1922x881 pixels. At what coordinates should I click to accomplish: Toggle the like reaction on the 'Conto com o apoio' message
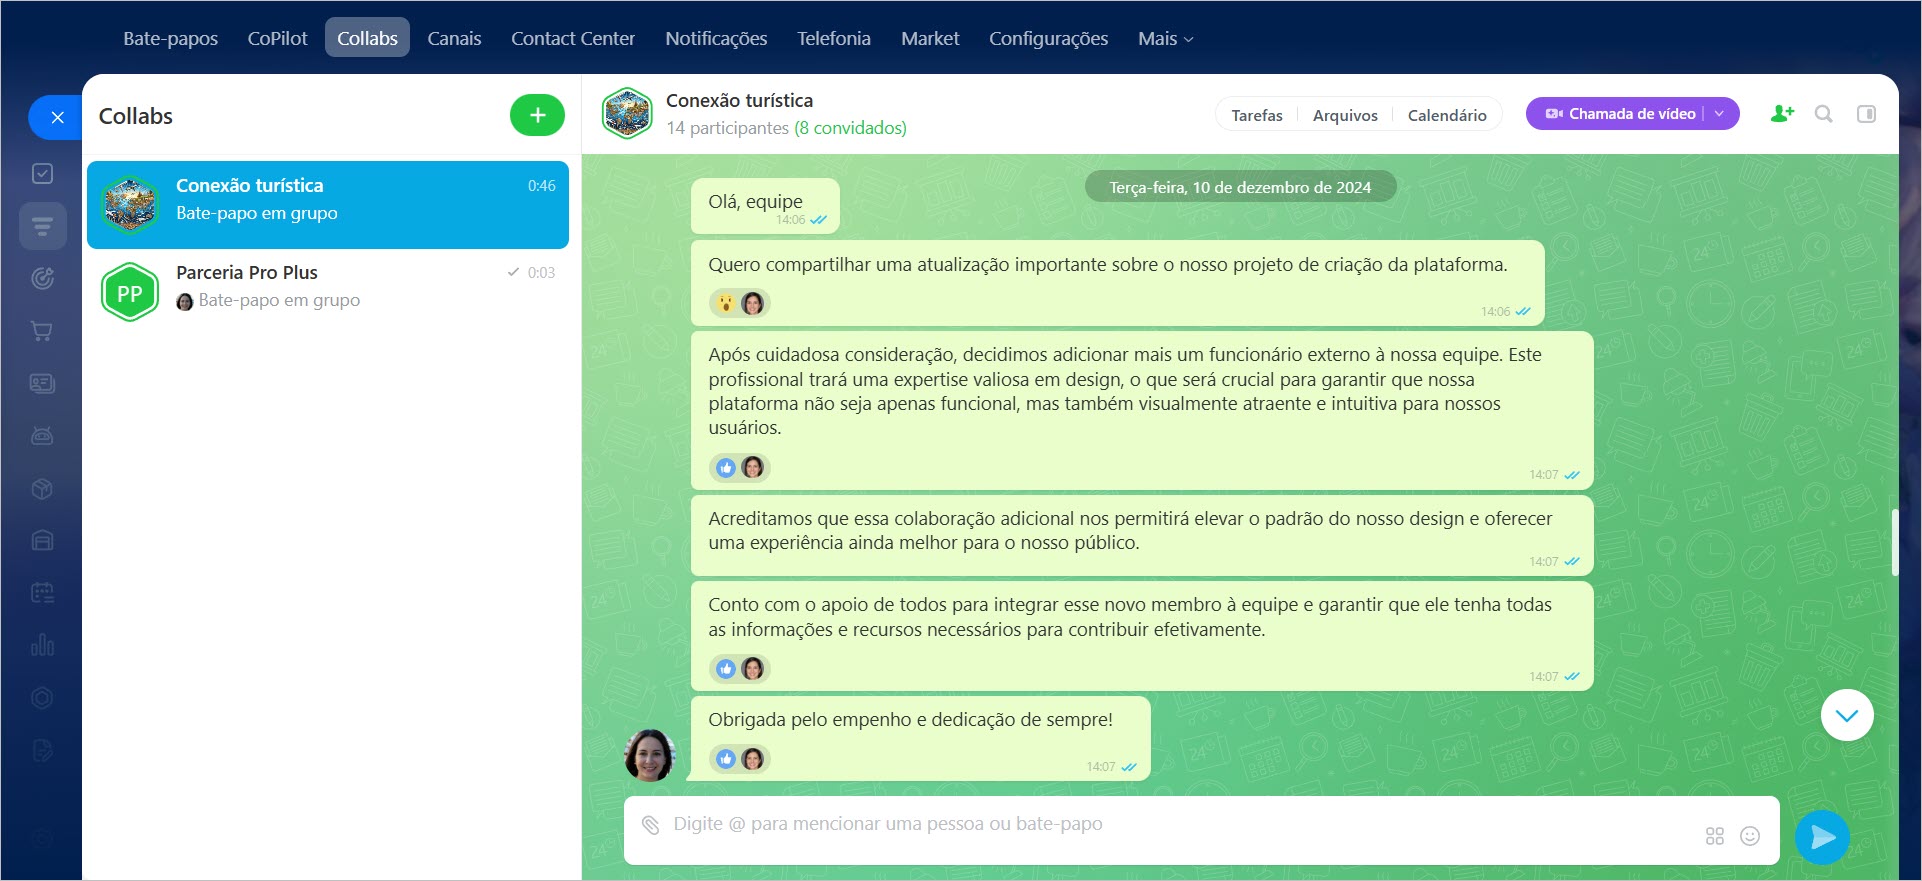(x=726, y=668)
